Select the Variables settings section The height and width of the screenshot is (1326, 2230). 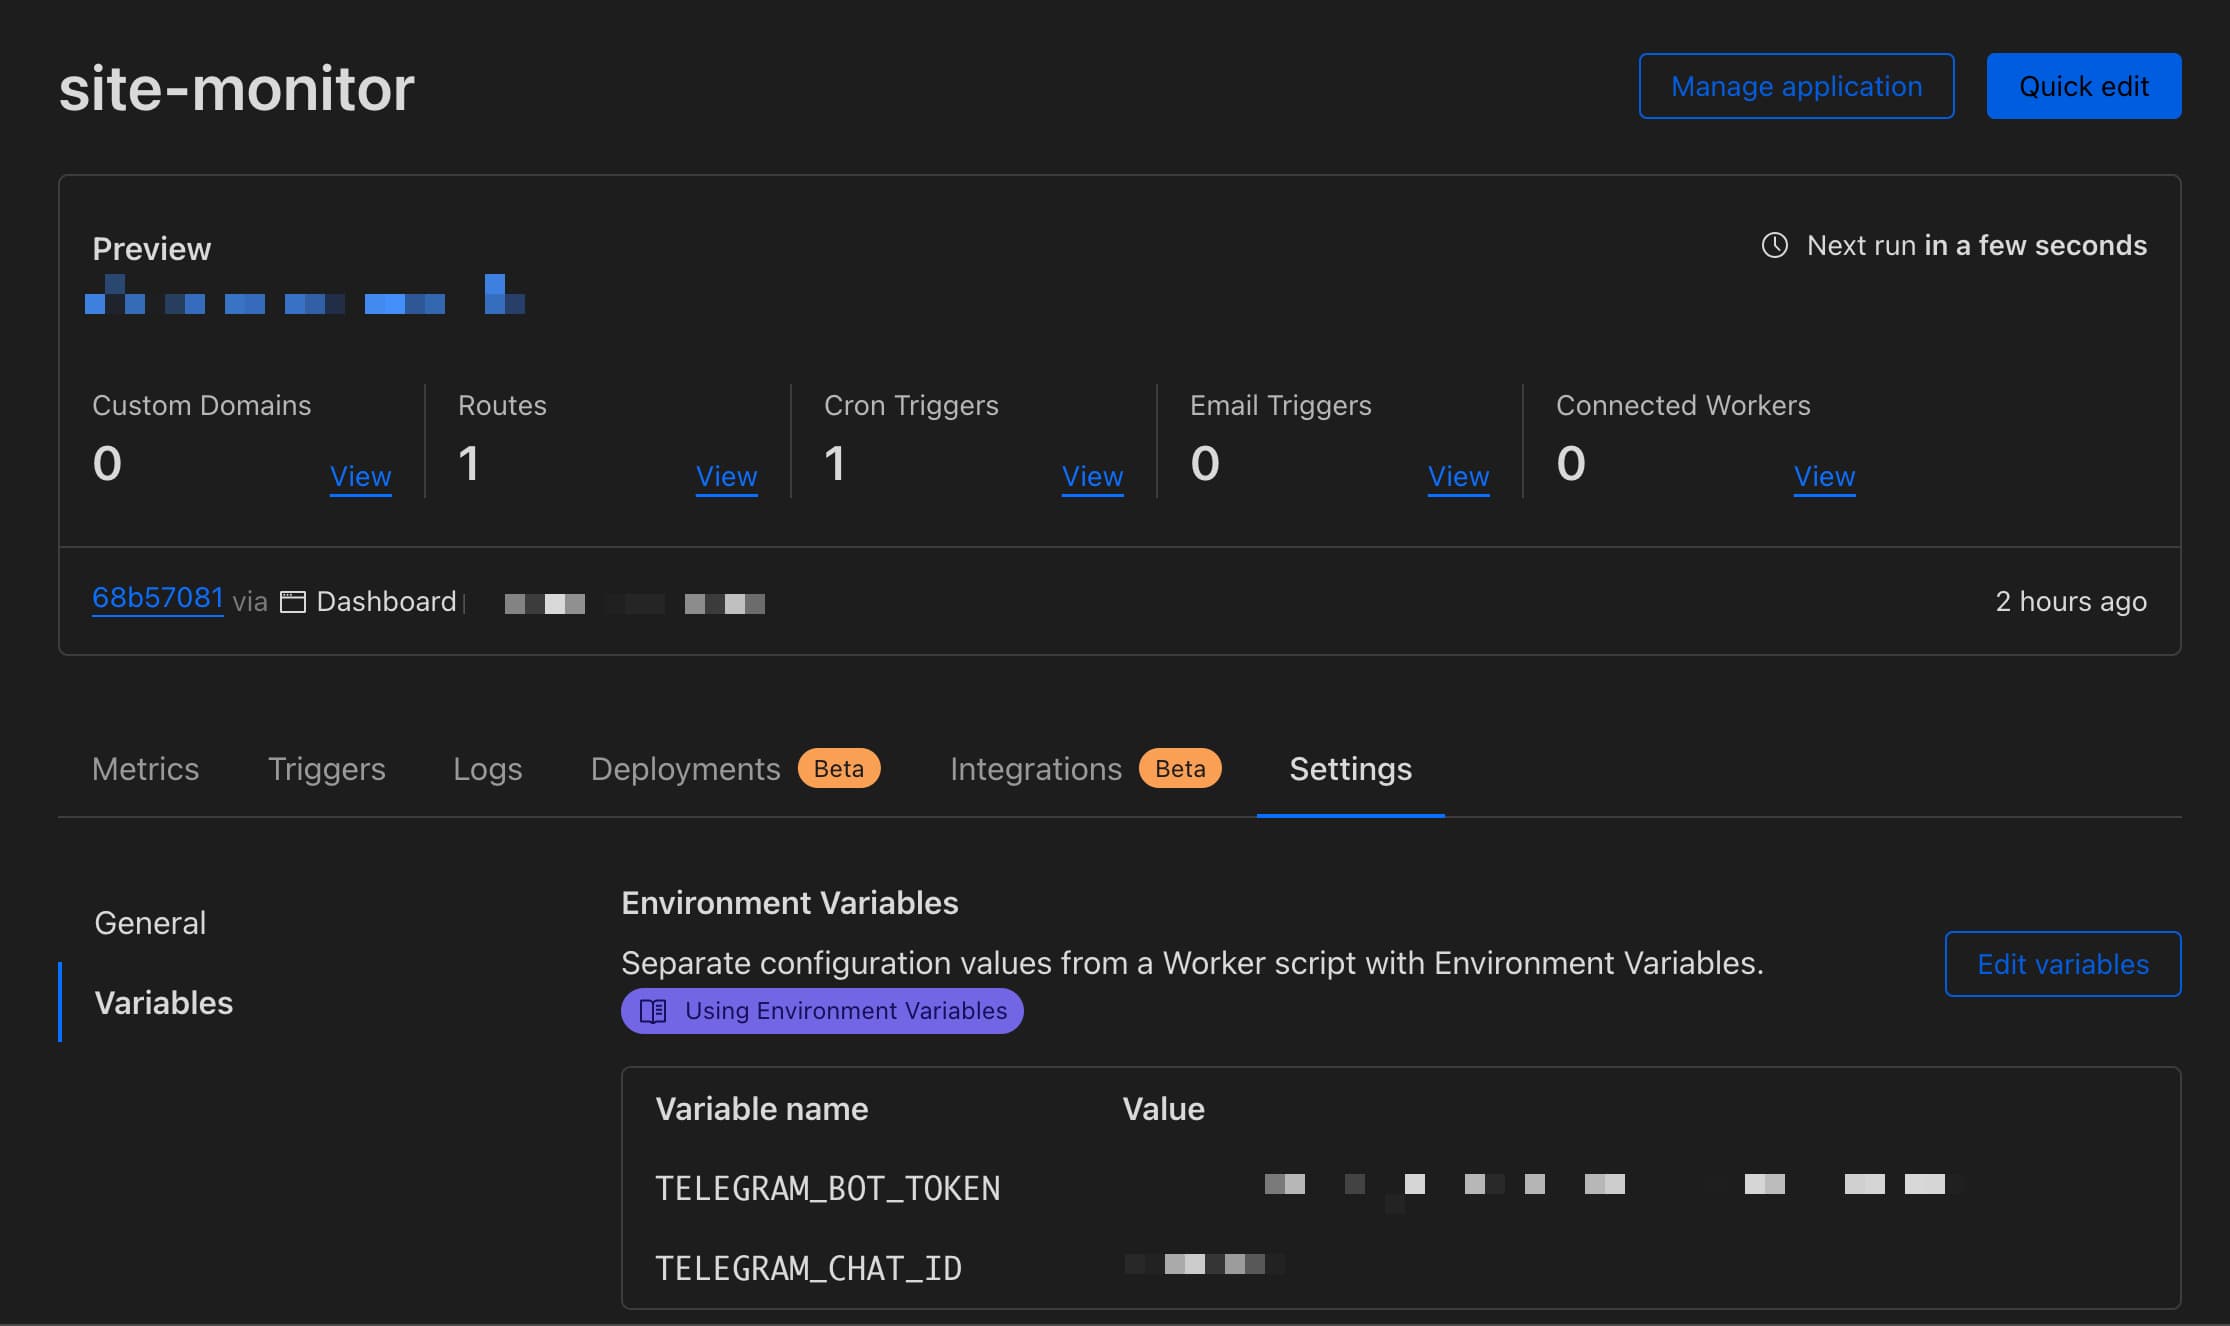point(163,1003)
